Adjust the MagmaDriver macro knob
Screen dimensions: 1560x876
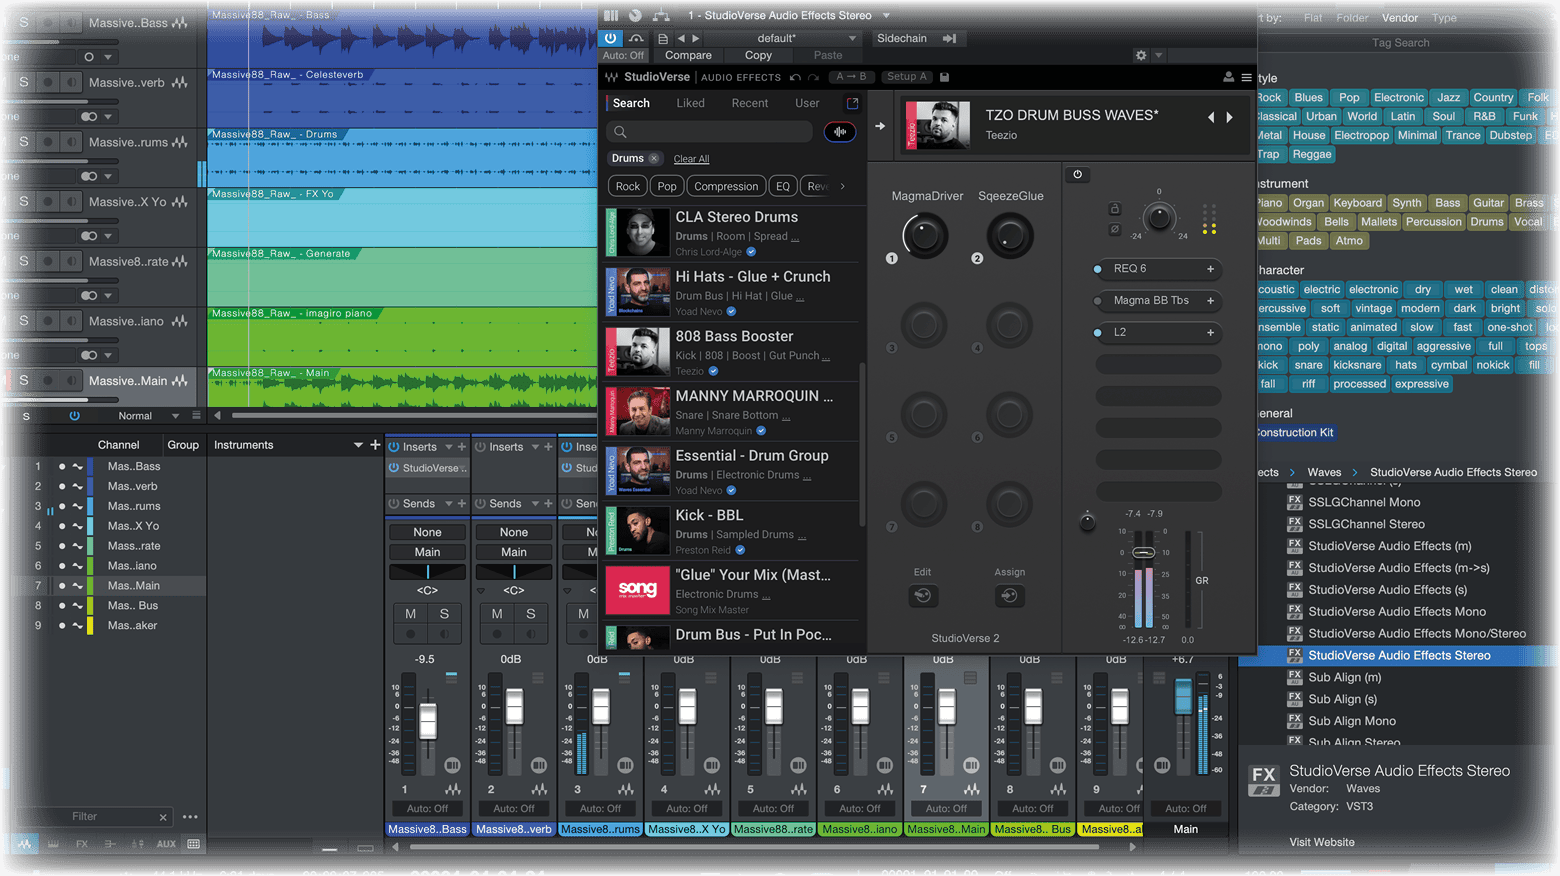pos(925,237)
